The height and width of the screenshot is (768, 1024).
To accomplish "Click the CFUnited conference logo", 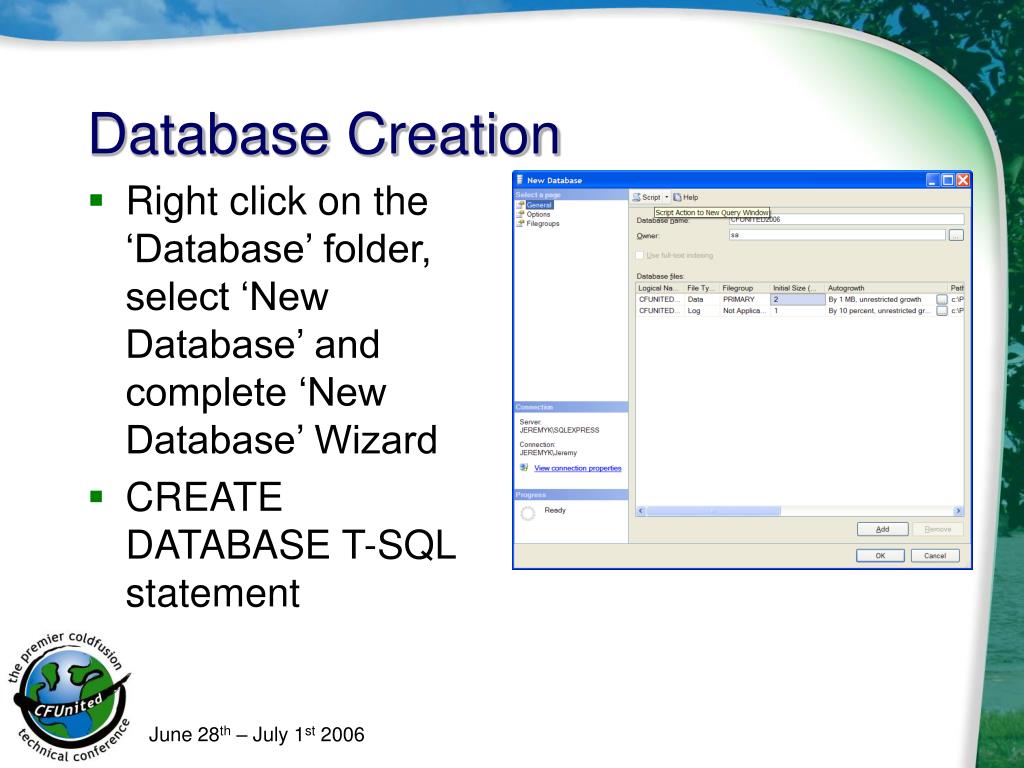I will 69,697.
